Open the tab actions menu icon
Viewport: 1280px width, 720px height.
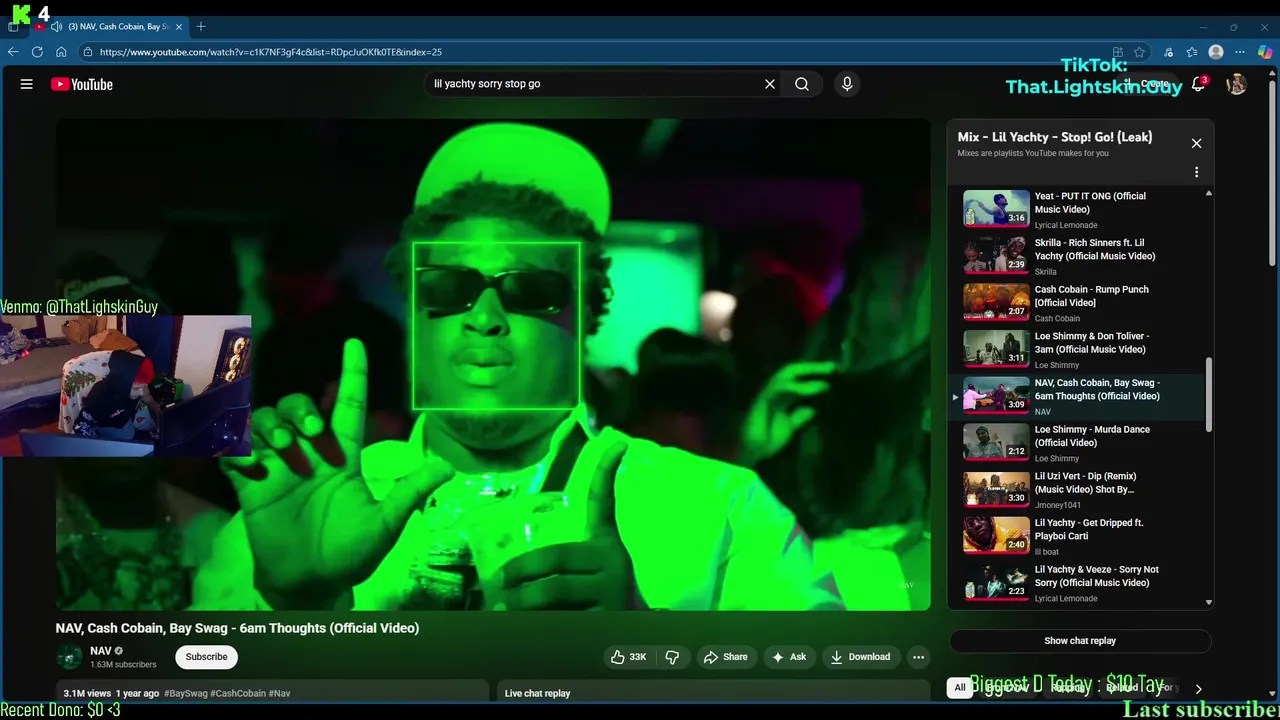pos(13,26)
